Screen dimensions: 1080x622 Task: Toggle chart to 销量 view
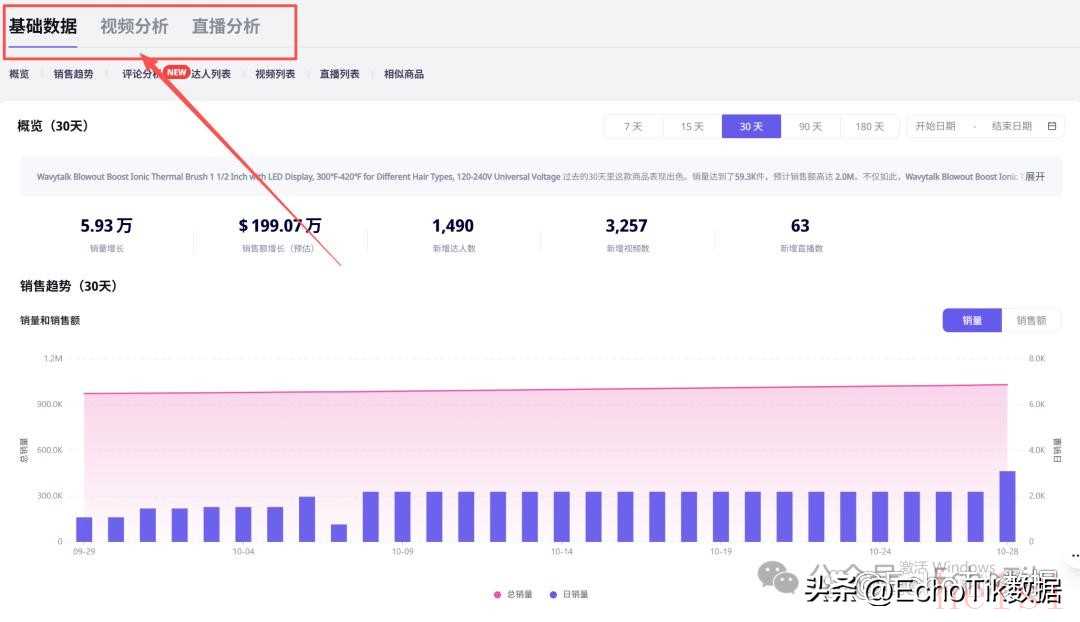pos(971,320)
